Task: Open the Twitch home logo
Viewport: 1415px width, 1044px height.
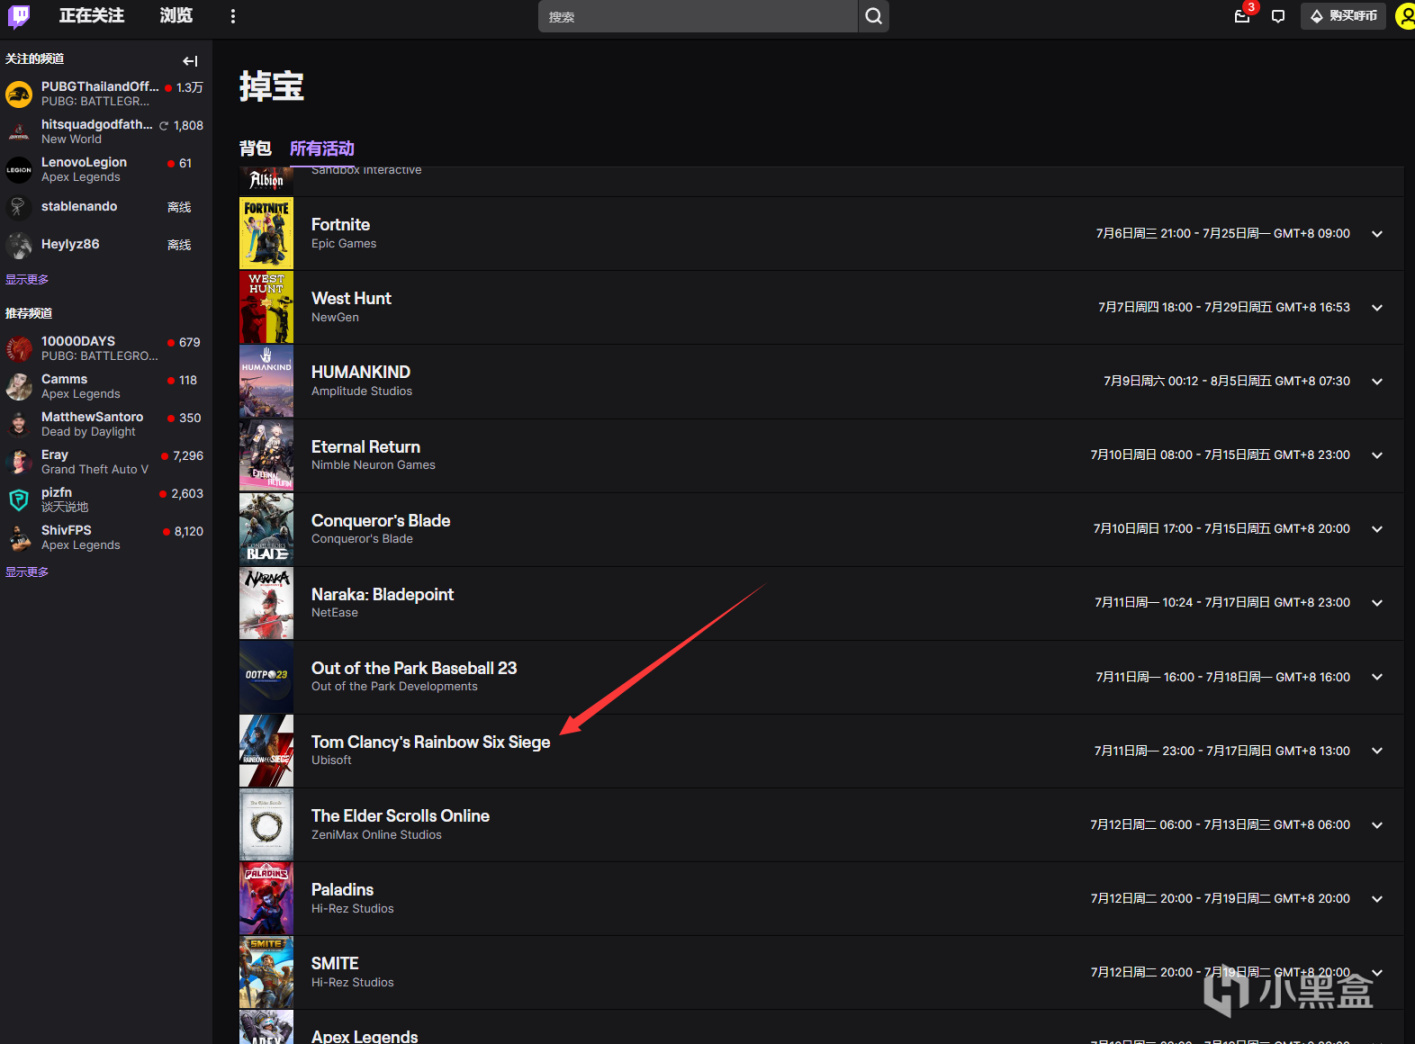Action: point(19,16)
